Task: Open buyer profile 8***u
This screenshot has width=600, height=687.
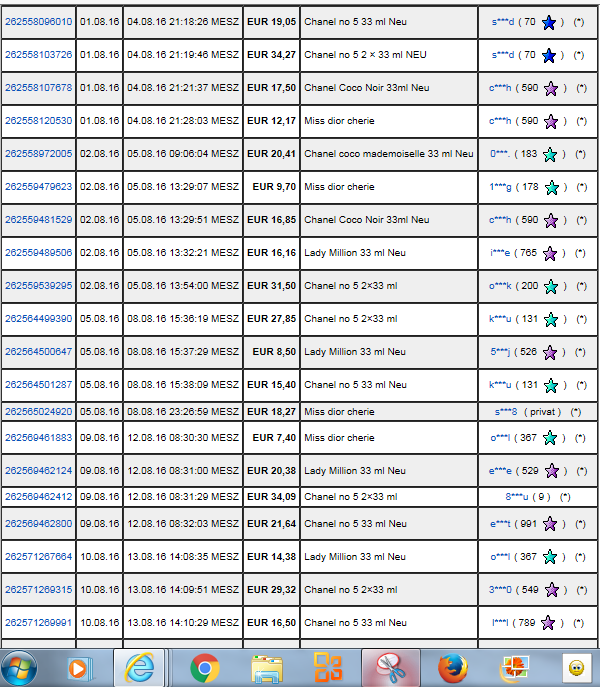Action: (517, 497)
